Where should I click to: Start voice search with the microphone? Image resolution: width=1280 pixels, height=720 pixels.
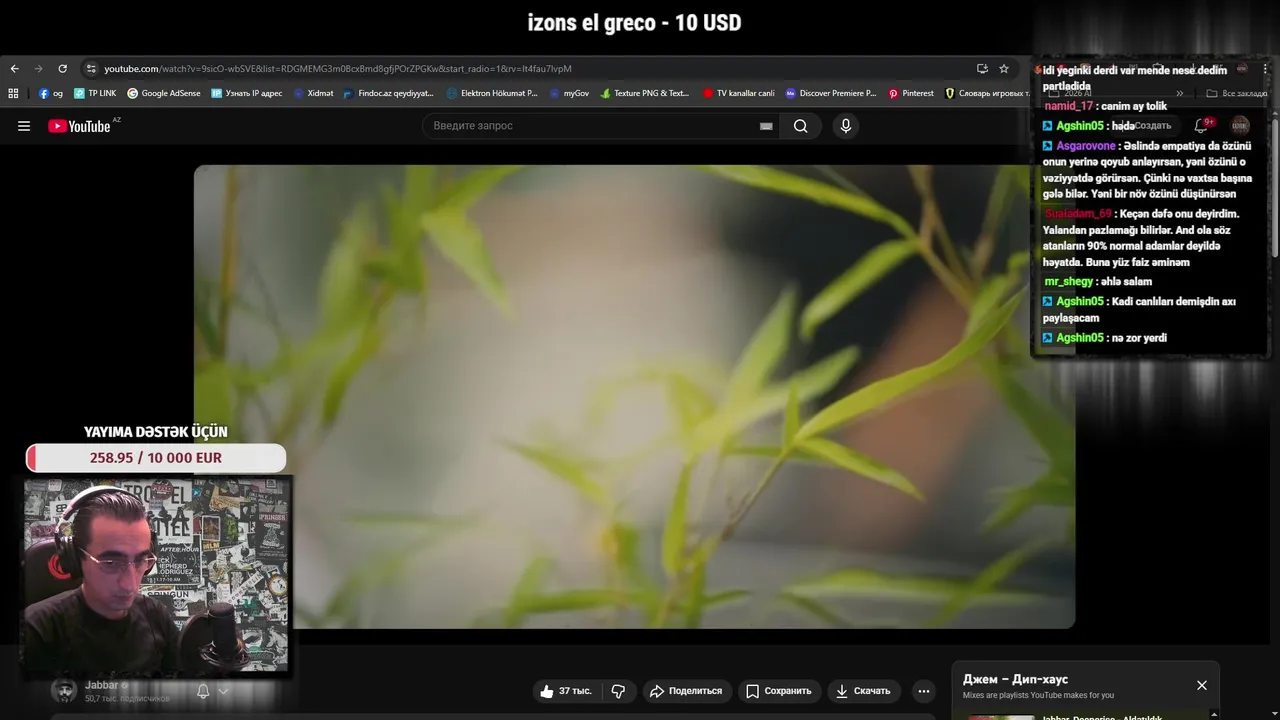(846, 126)
